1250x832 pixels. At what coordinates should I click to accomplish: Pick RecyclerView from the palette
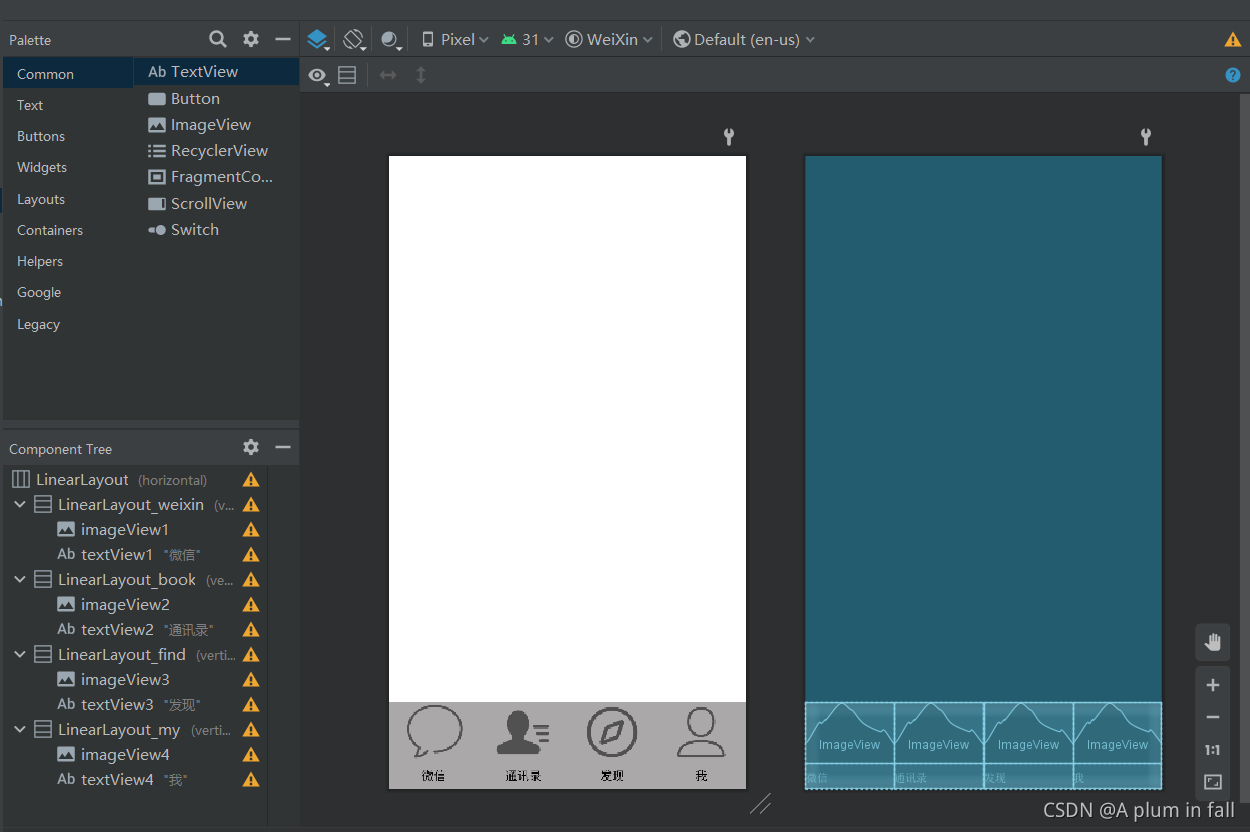tap(216, 151)
